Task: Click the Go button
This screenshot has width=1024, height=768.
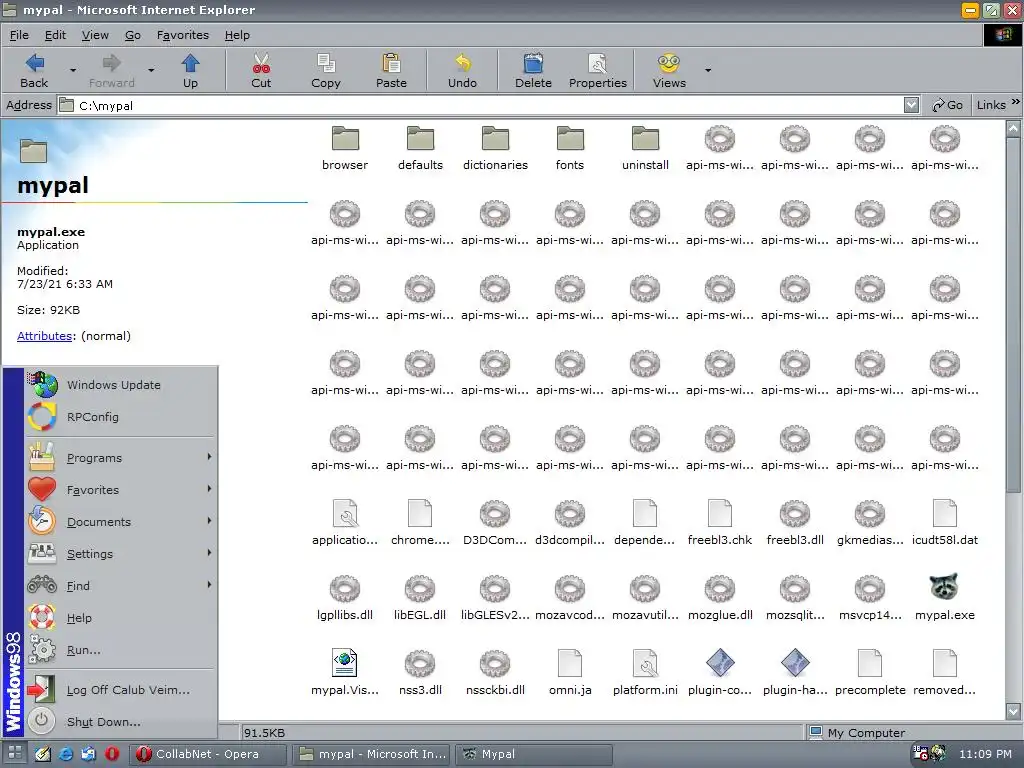Action: point(947,105)
